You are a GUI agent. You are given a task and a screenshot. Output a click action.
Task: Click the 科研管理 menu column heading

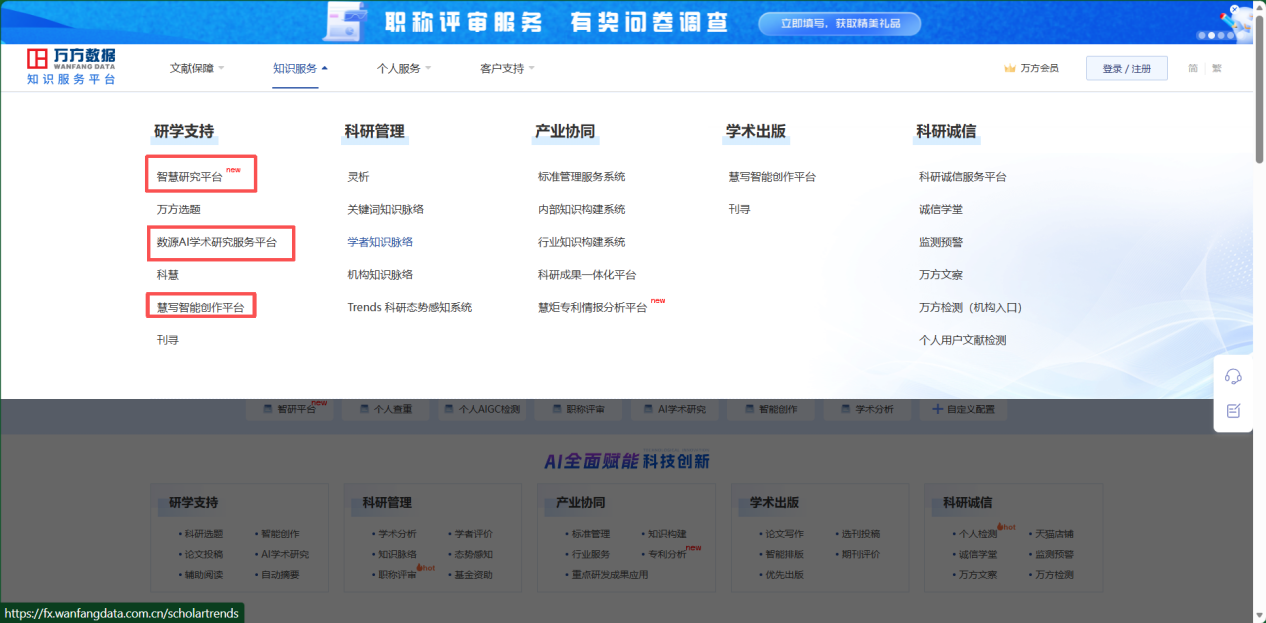[x=375, y=131]
